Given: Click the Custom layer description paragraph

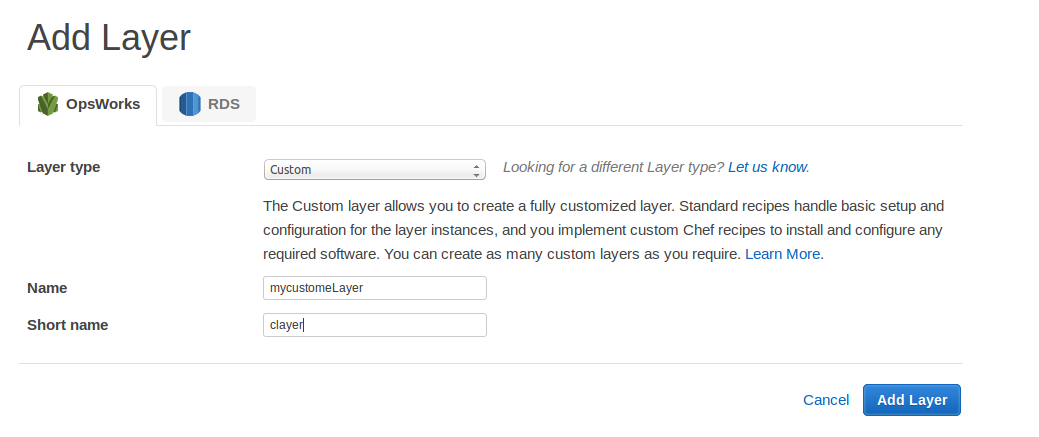Looking at the screenshot, I should pyautogui.click(x=604, y=230).
